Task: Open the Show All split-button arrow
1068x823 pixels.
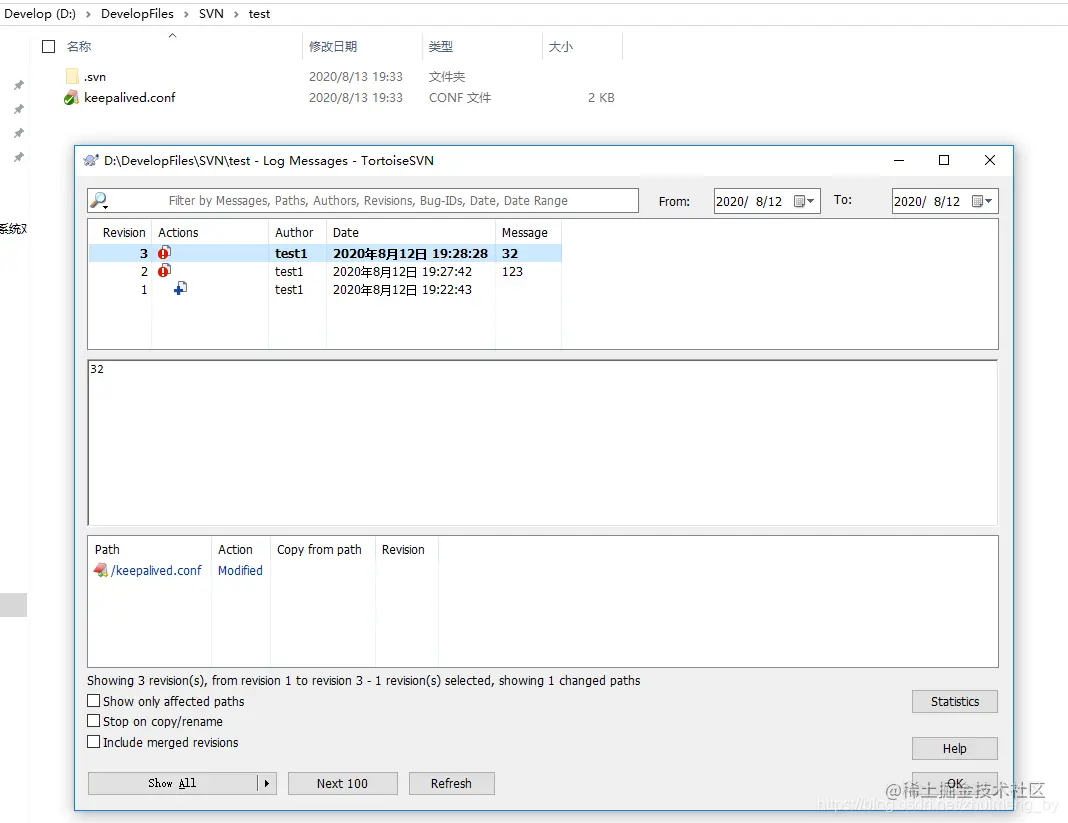Action: pyautogui.click(x=266, y=783)
